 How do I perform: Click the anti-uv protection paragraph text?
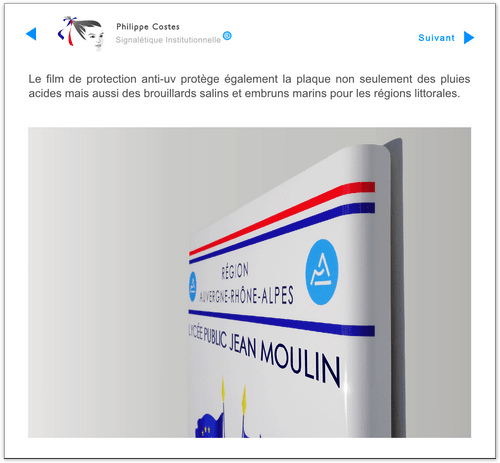pos(249,86)
